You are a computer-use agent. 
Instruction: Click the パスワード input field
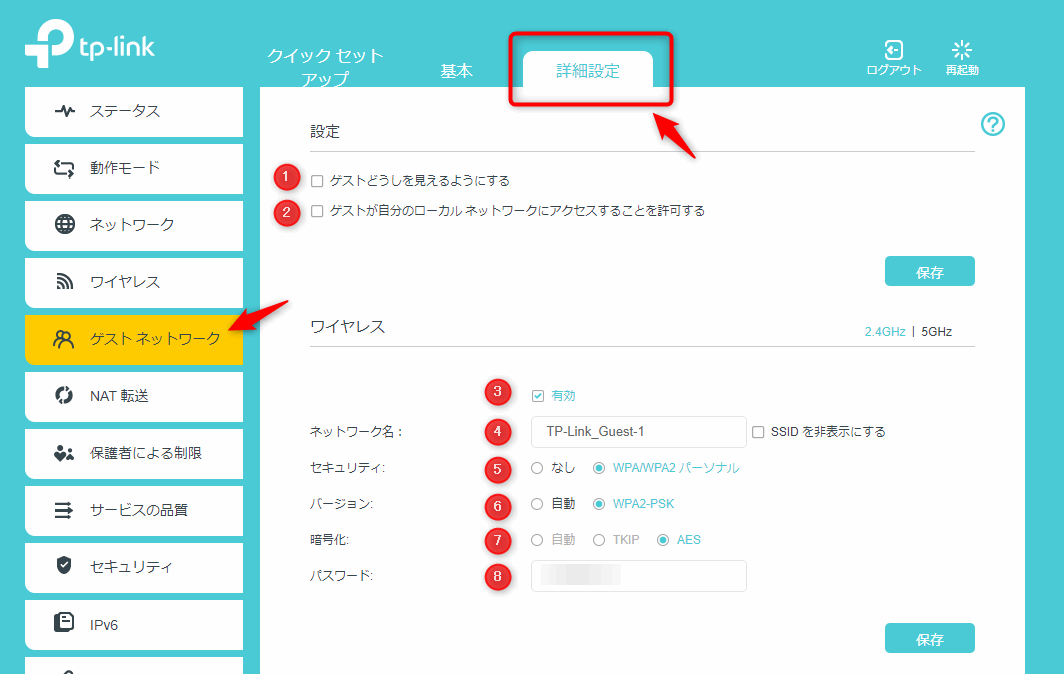[x=639, y=576]
